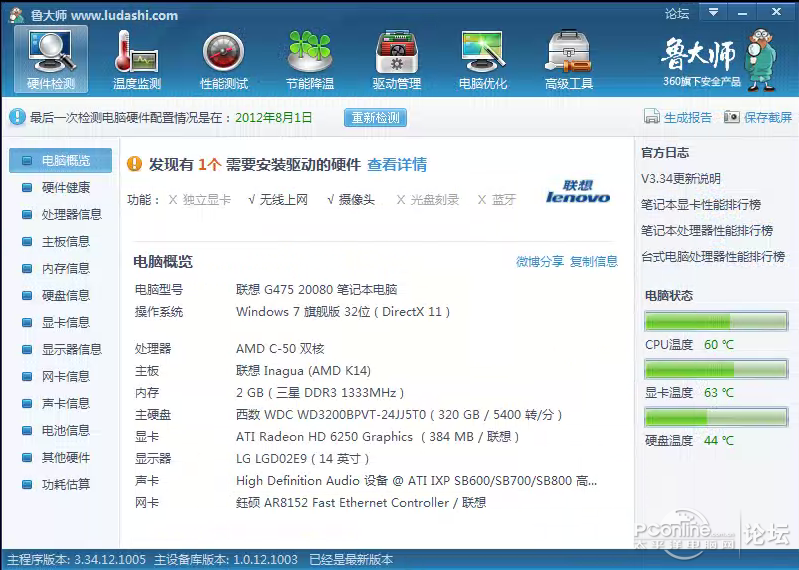Click 独立显卡 feature label
Image resolution: width=799 pixels, height=570 pixels.
(x=206, y=200)
